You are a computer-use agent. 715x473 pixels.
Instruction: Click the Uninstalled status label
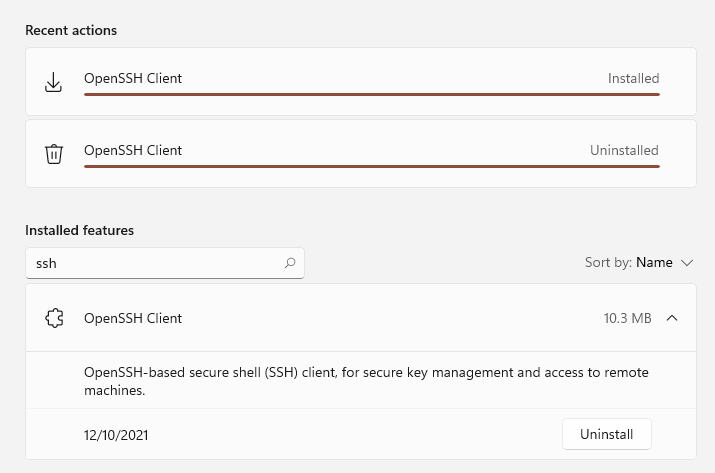coord(624,151)
